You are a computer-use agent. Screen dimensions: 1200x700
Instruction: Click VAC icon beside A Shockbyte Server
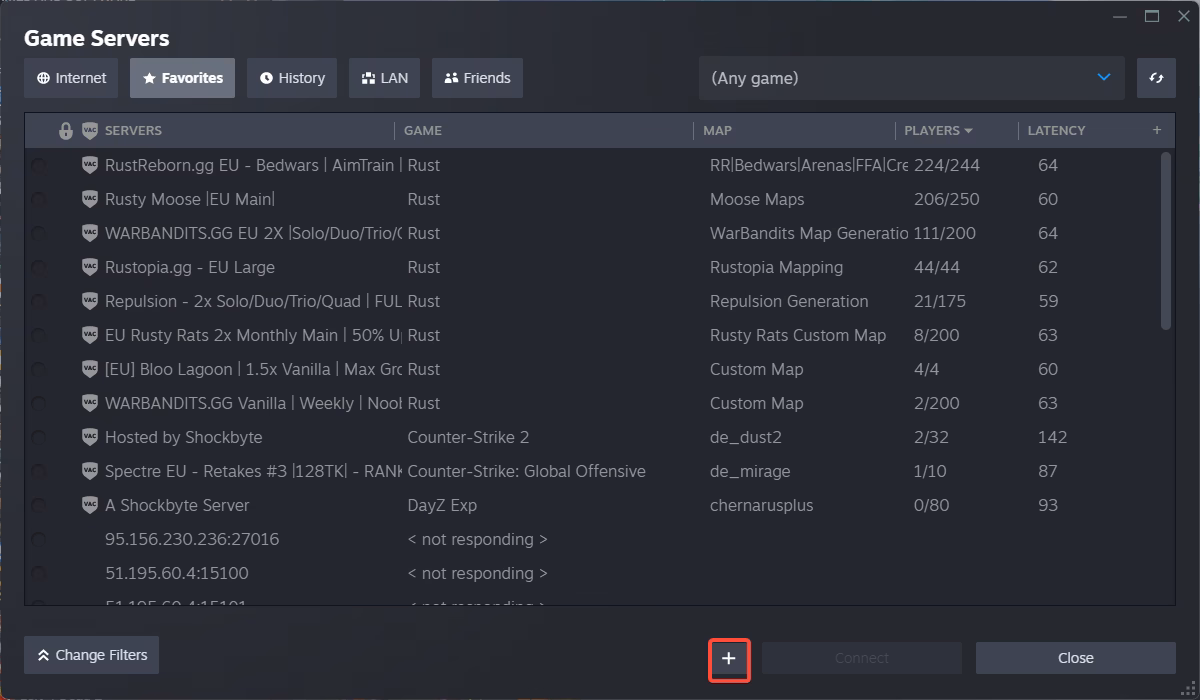89,505
